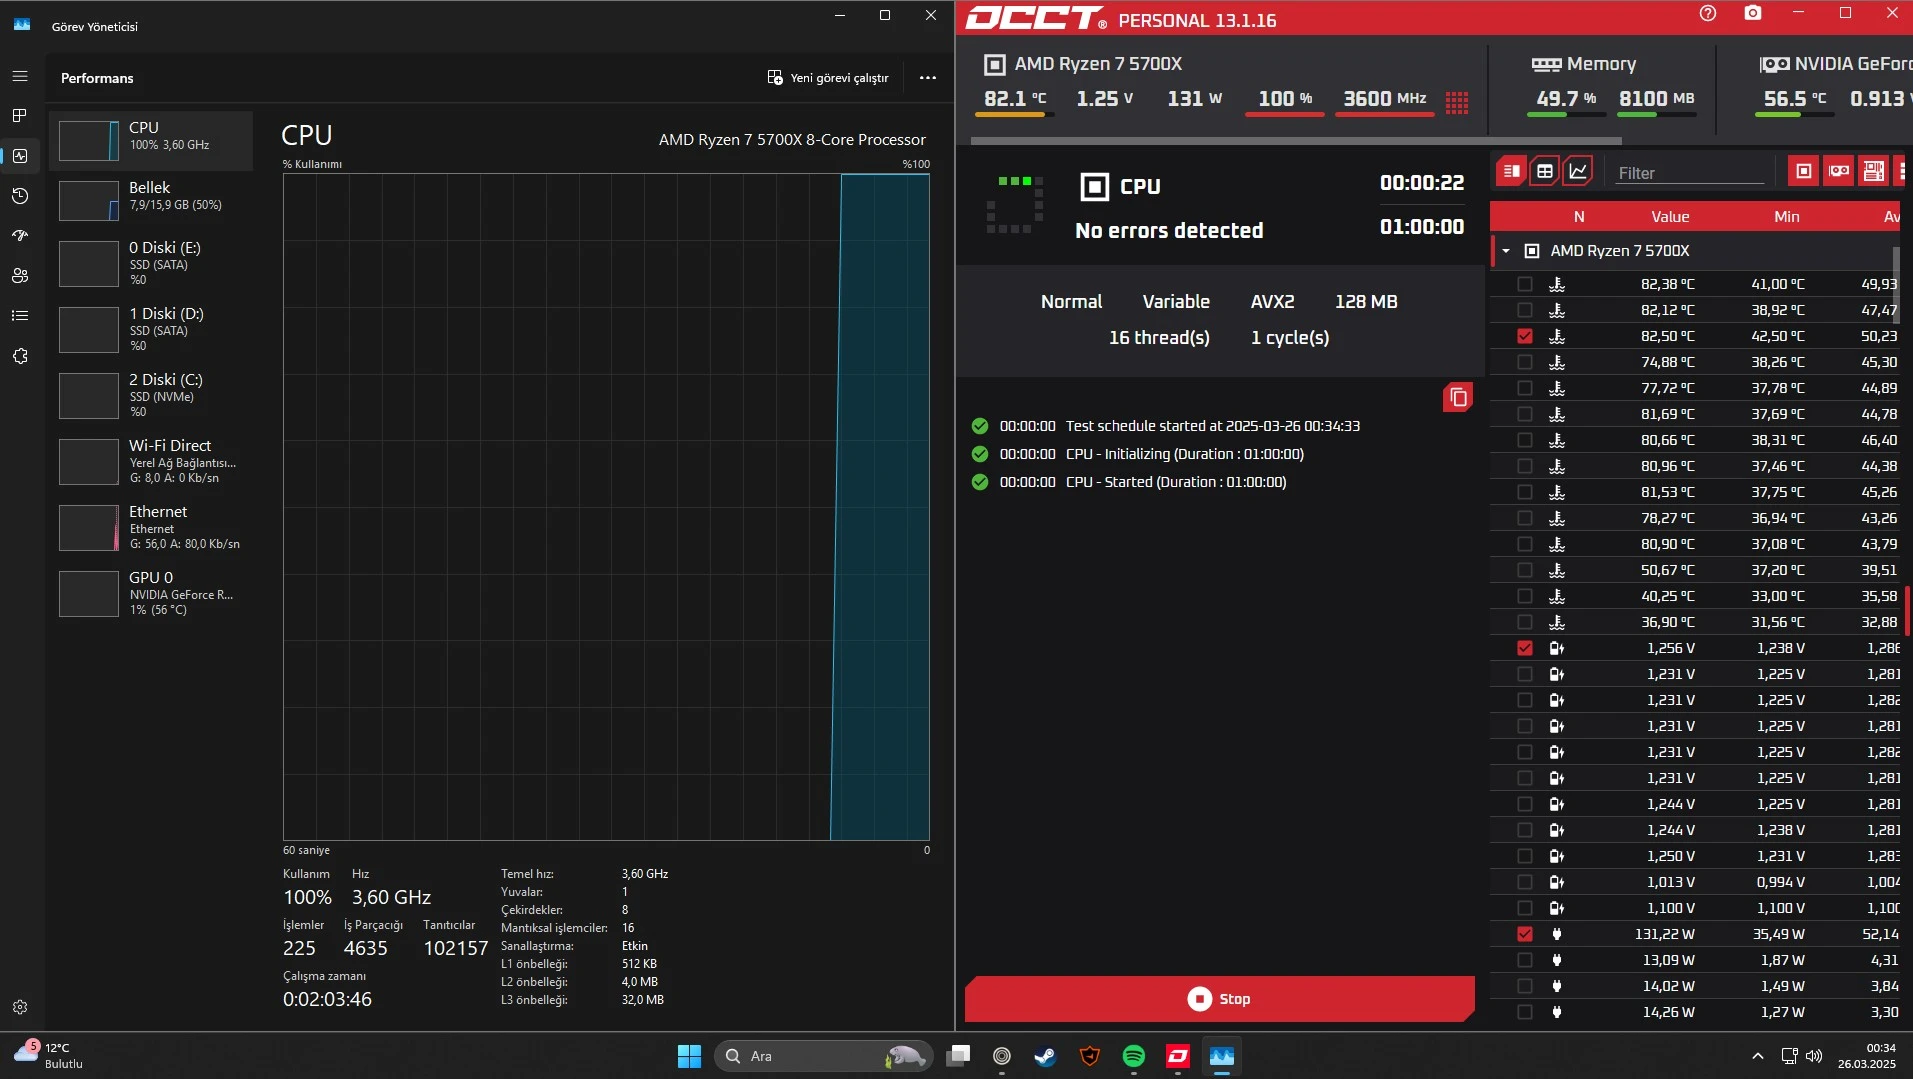Select 1 Diski (D:) in performance list
This screenshot has width=1913, height=1079.
tap(151, 330)
